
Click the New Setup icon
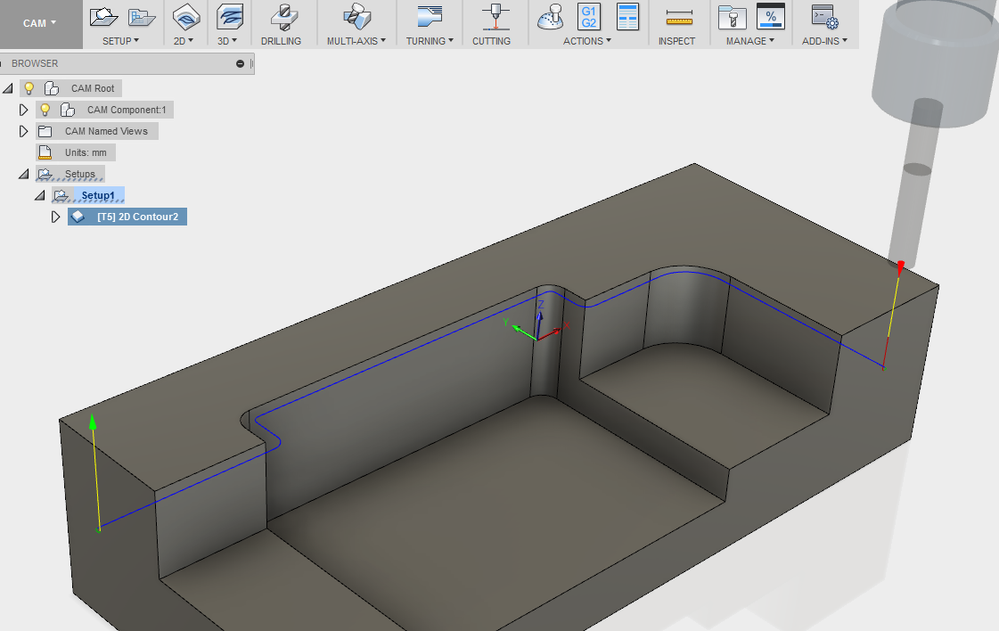[x=104, y=17]
